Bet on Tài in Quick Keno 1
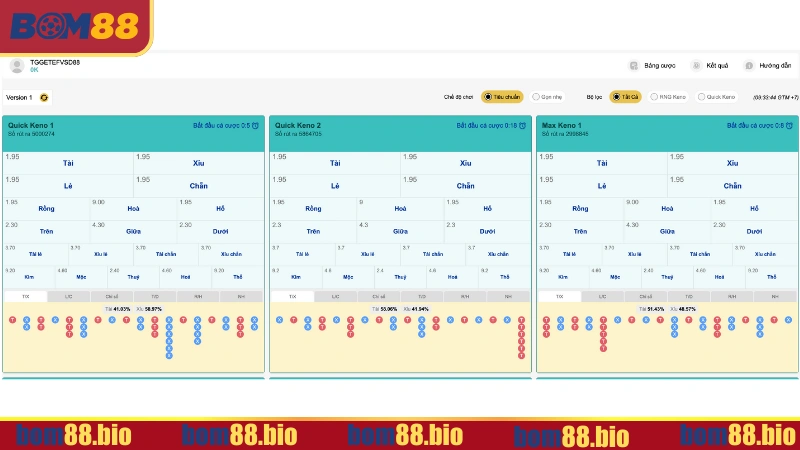Viewport: 800px width, 450px height. point(68,163)
